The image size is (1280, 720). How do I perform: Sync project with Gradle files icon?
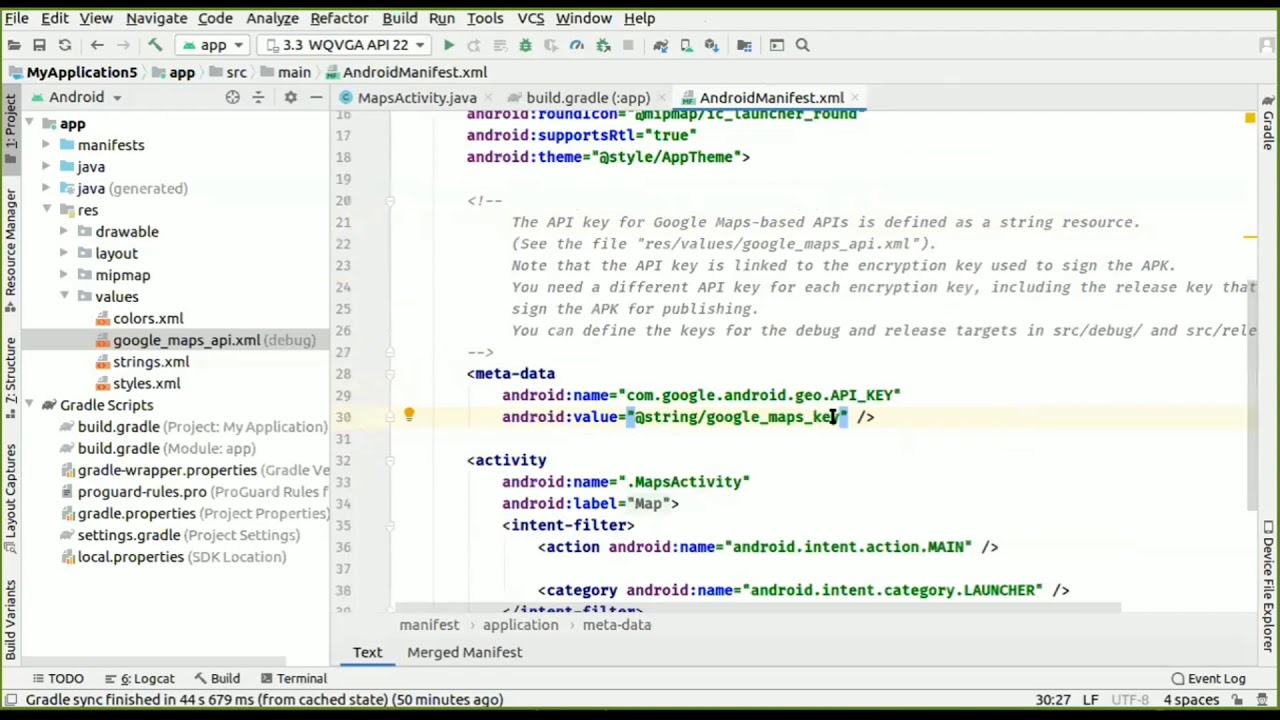[660, 45]
